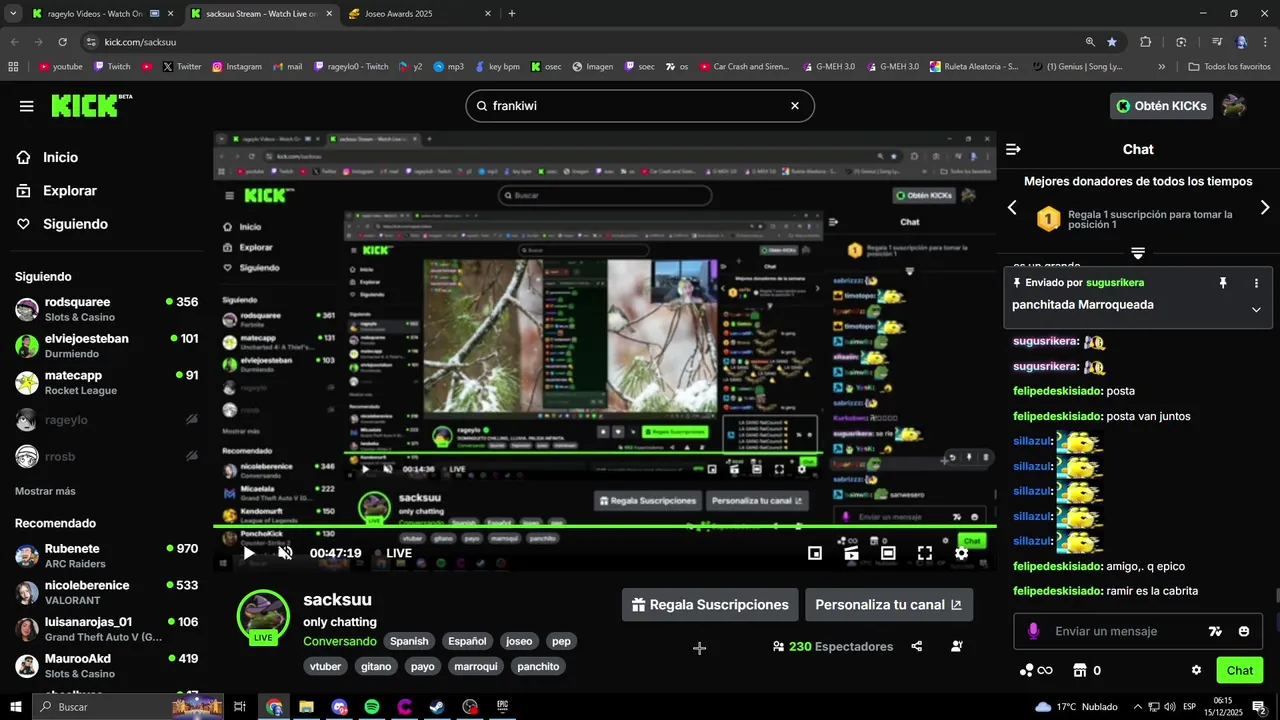Open the chat identity purple icon
Screen dimensions: 1280x720
point(1033,631)
